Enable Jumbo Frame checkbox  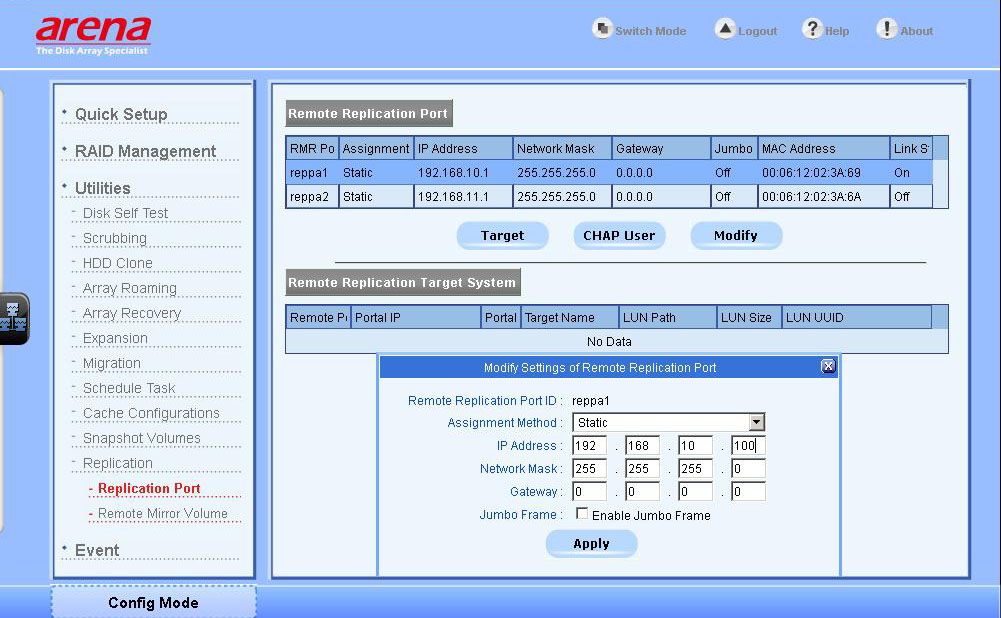coord(582,514)
